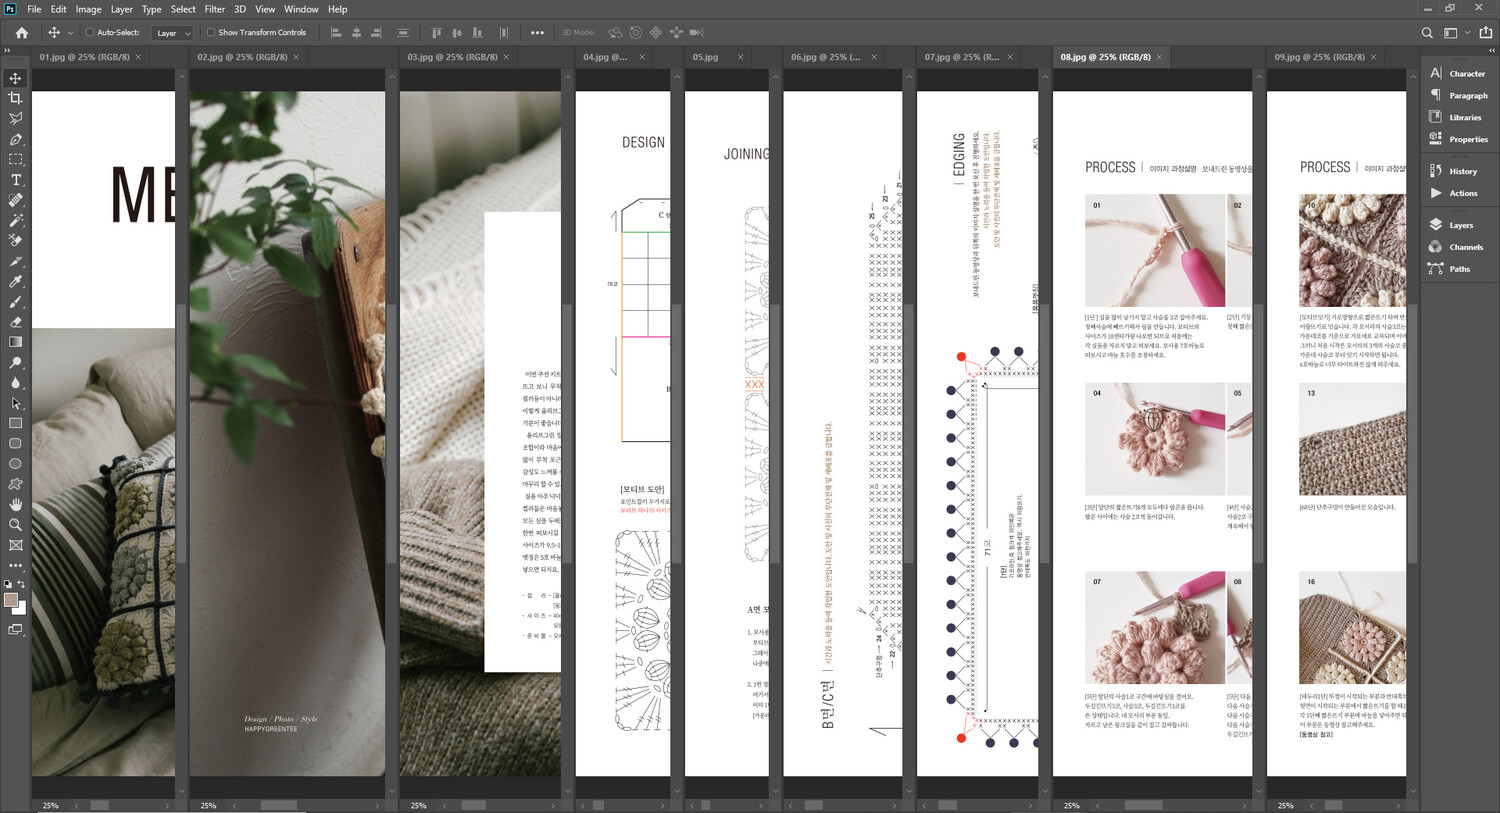The image size is (1500, 813).
Task: Swap foreground and background colors
Action: coord(21,584)
